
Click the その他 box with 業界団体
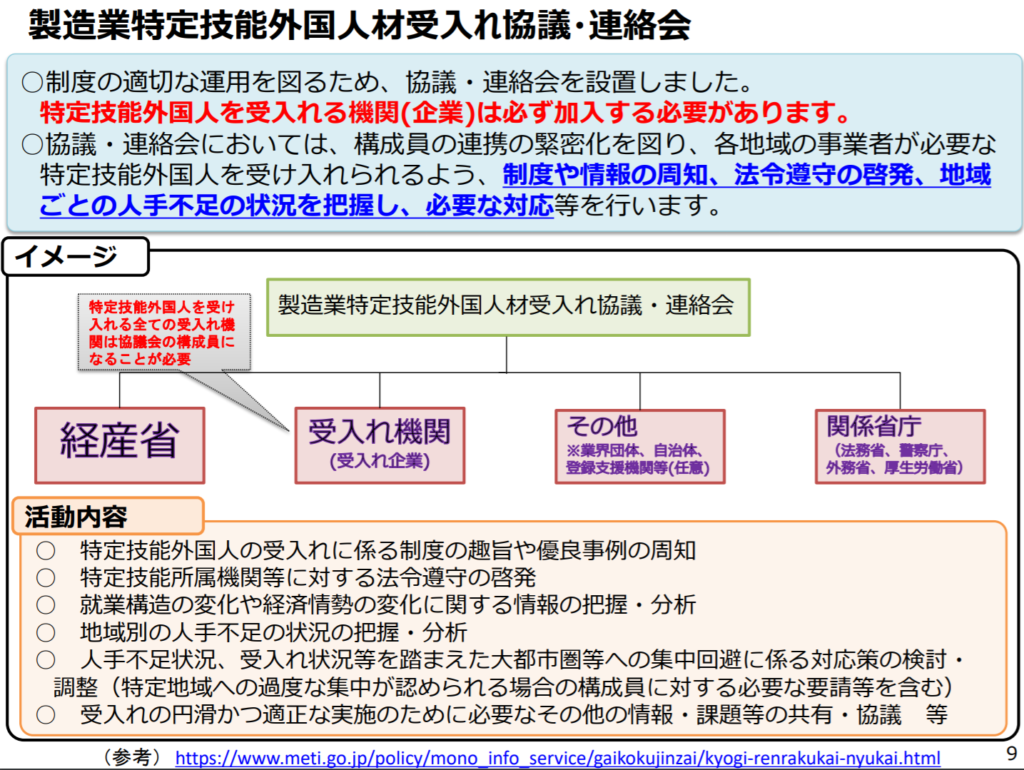click(x=640, y=447)
